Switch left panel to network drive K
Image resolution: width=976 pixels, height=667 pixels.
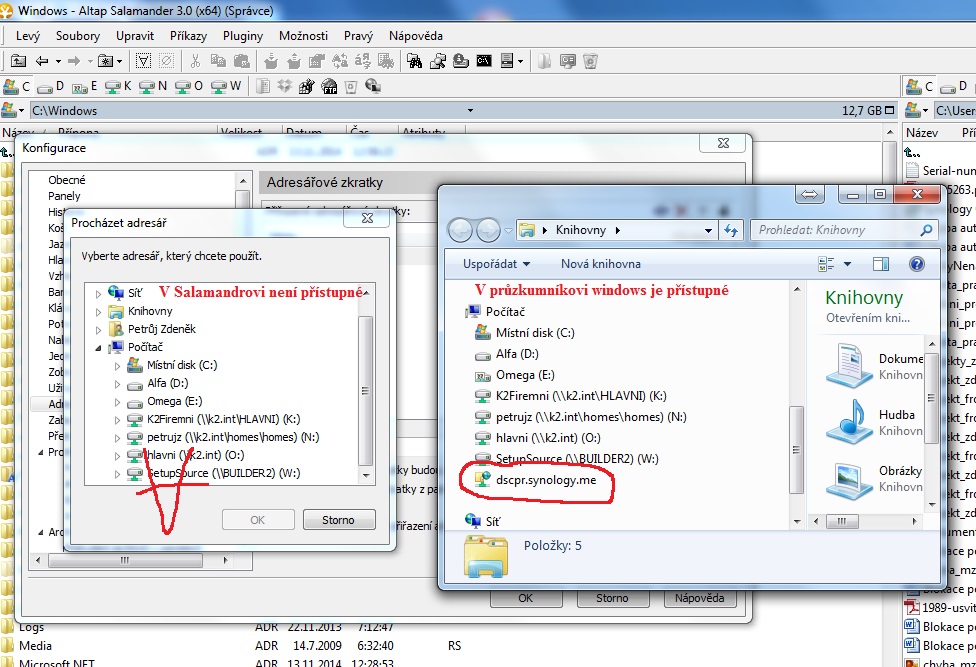tap(118, 86)
